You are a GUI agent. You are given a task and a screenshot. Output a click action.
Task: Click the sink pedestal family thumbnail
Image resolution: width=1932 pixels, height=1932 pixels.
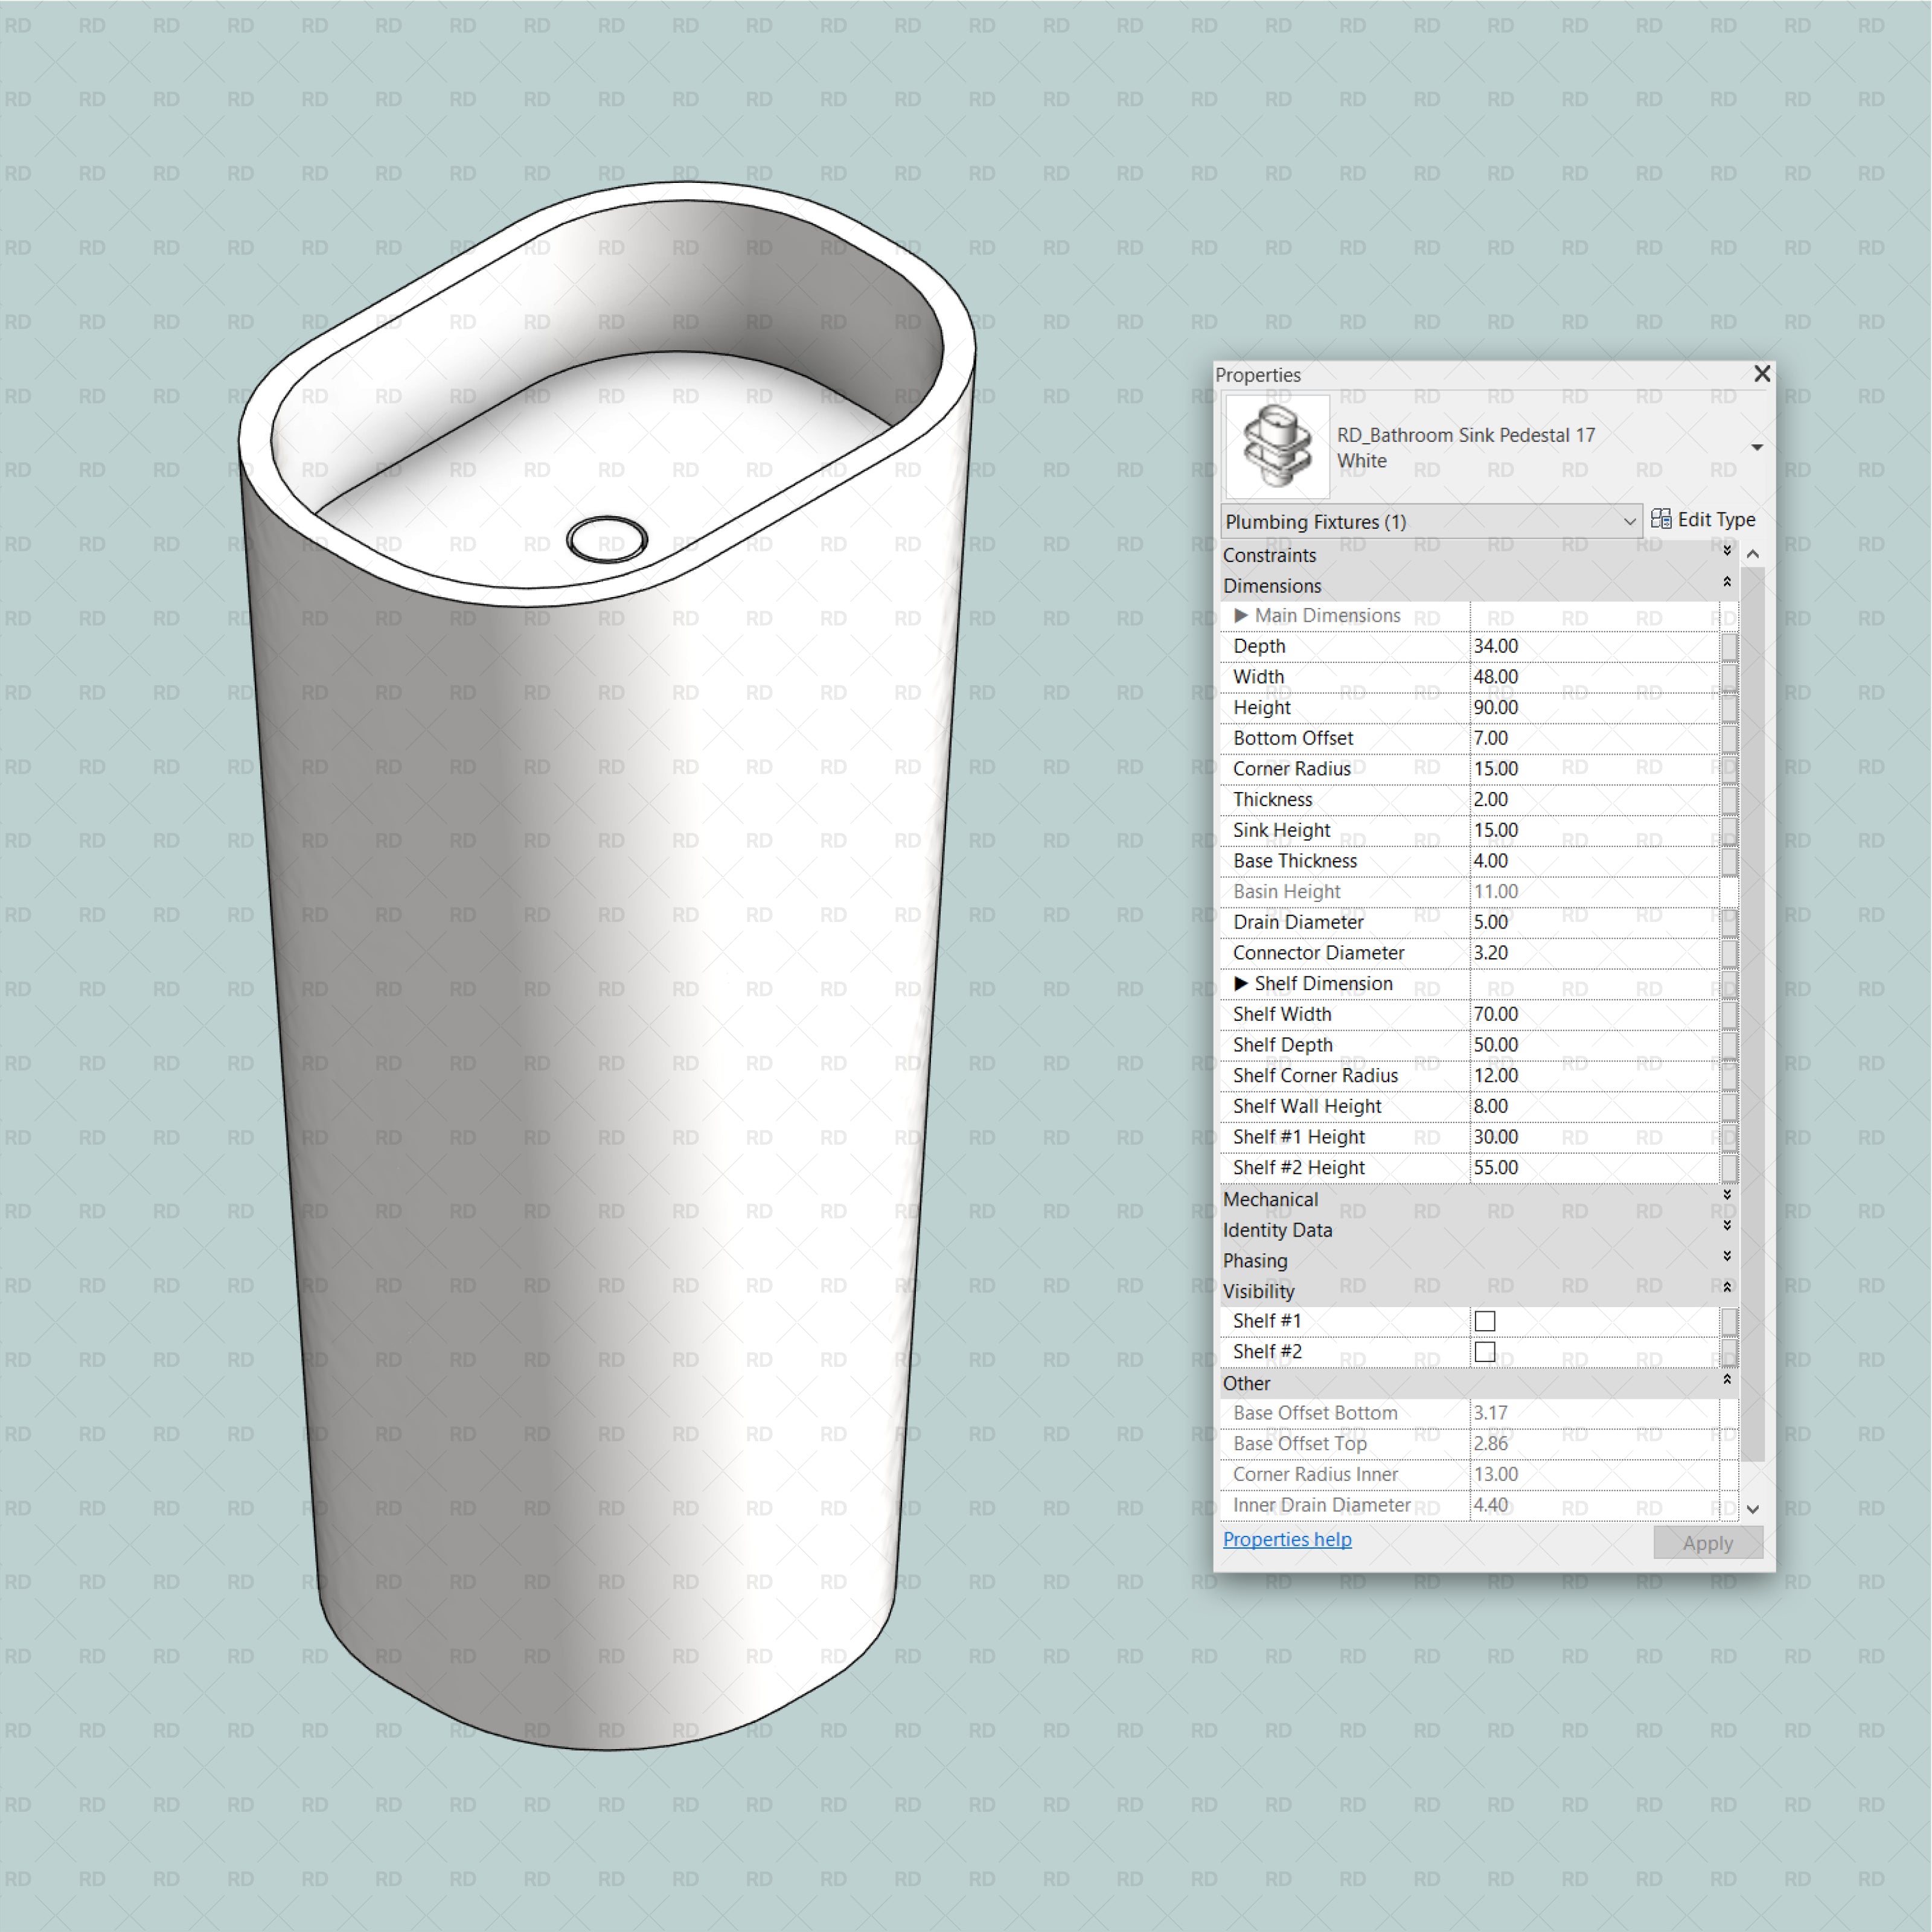tap(1277, 446)
